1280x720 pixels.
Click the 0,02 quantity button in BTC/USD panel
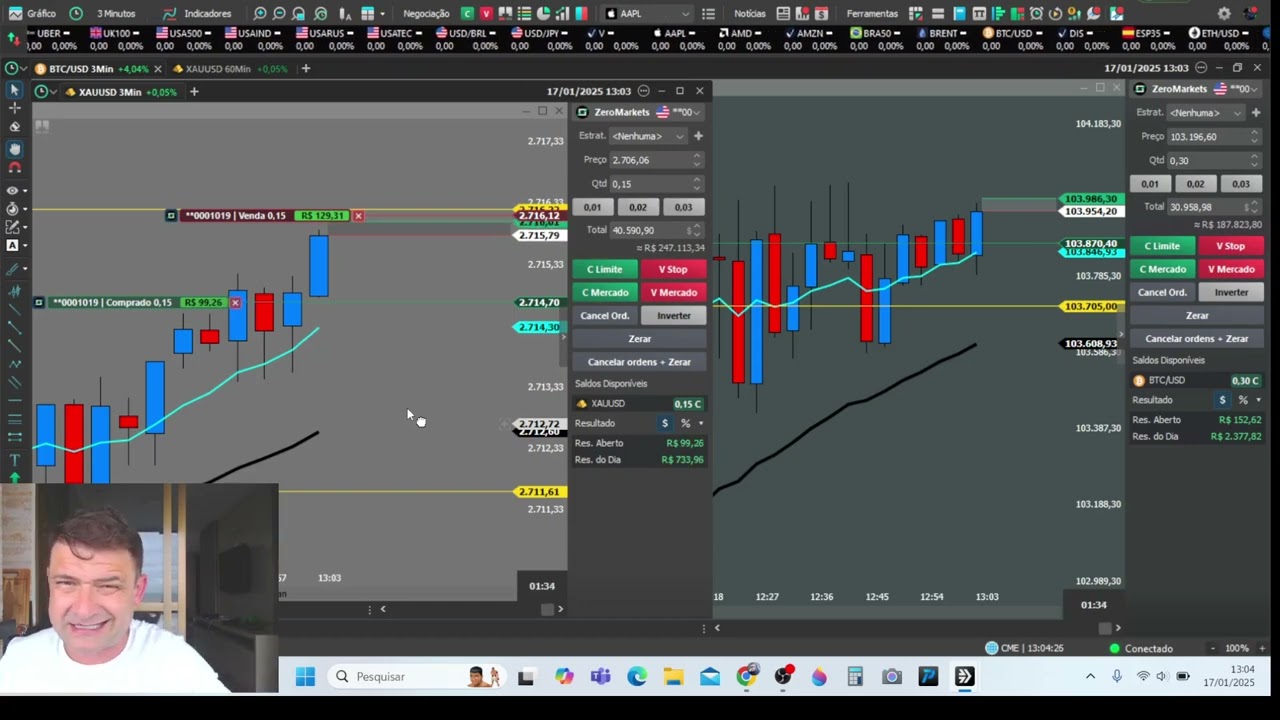1196,184
